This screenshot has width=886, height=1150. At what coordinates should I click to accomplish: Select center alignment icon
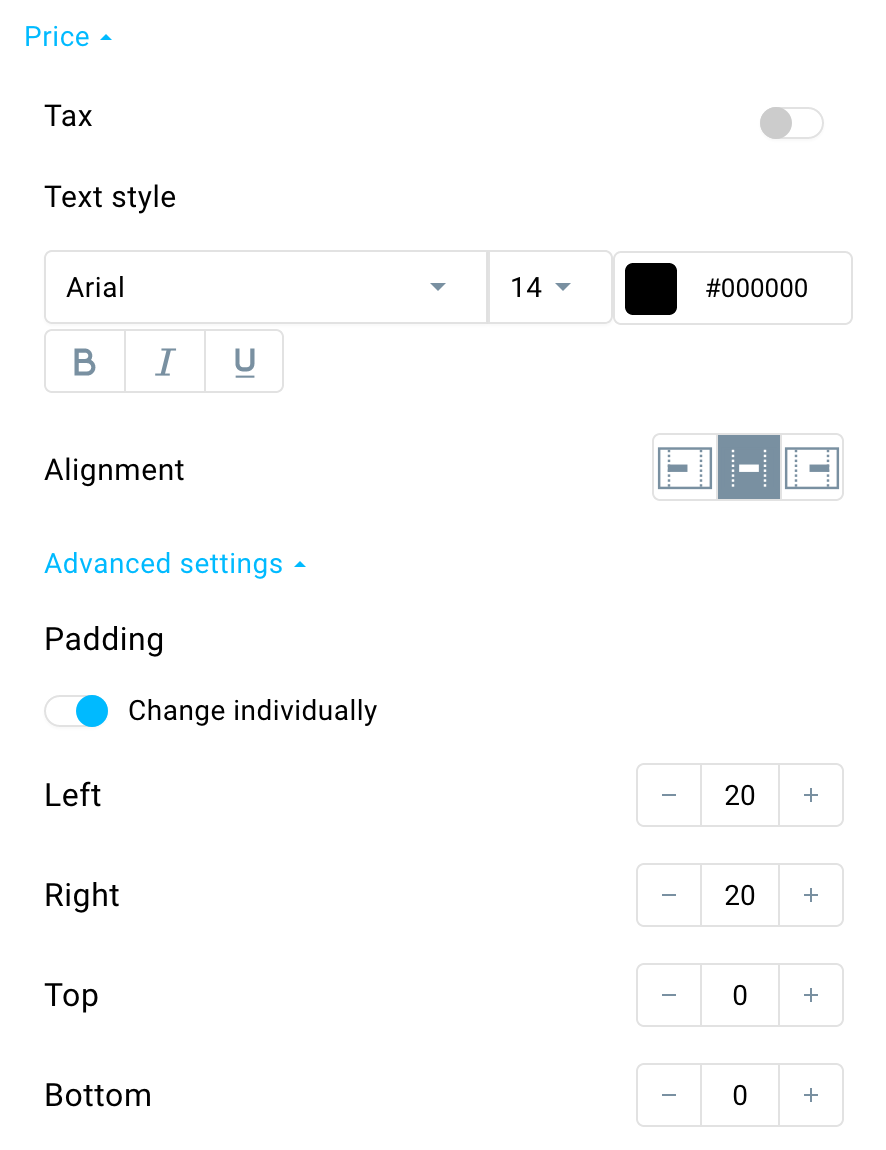[749, 467]
